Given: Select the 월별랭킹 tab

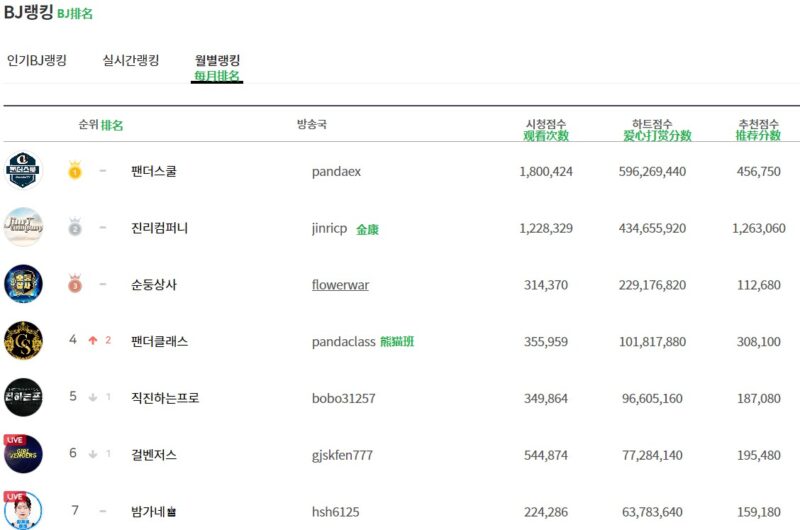Looking at the screenshot, I should click(x=217, y=61).
